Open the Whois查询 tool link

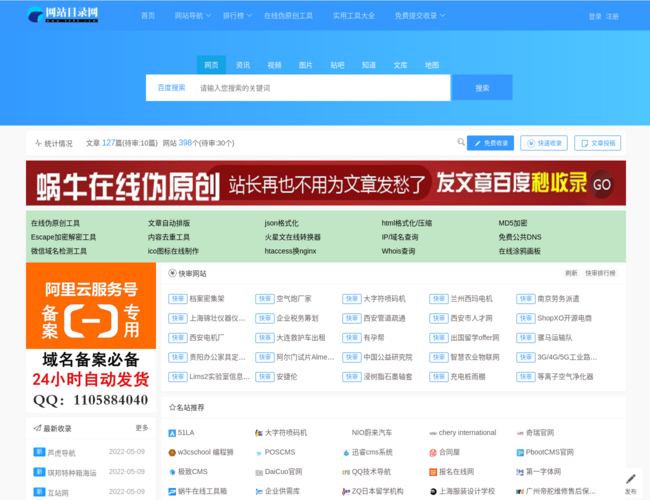tap(398, 251)
